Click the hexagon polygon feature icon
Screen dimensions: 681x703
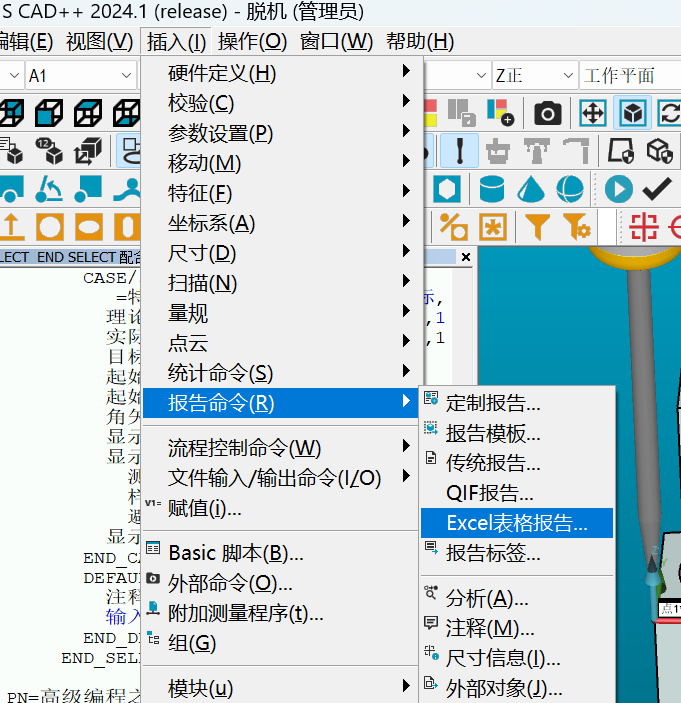(x=447, y=189)
